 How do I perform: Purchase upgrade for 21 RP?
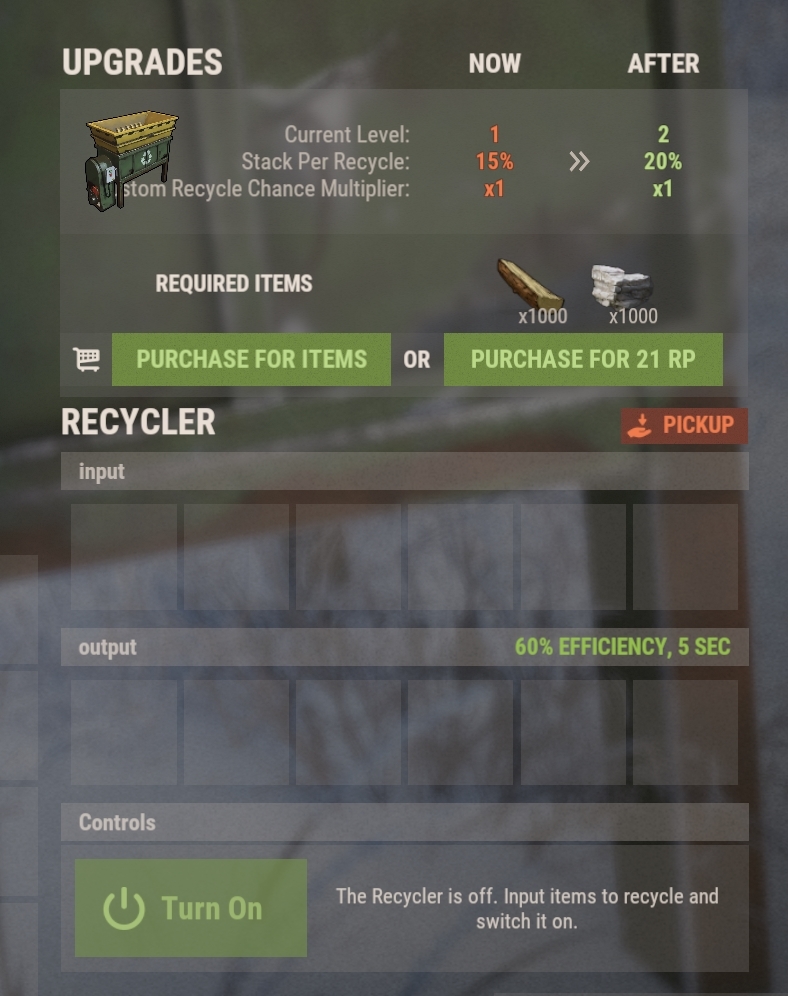point(583,360)
